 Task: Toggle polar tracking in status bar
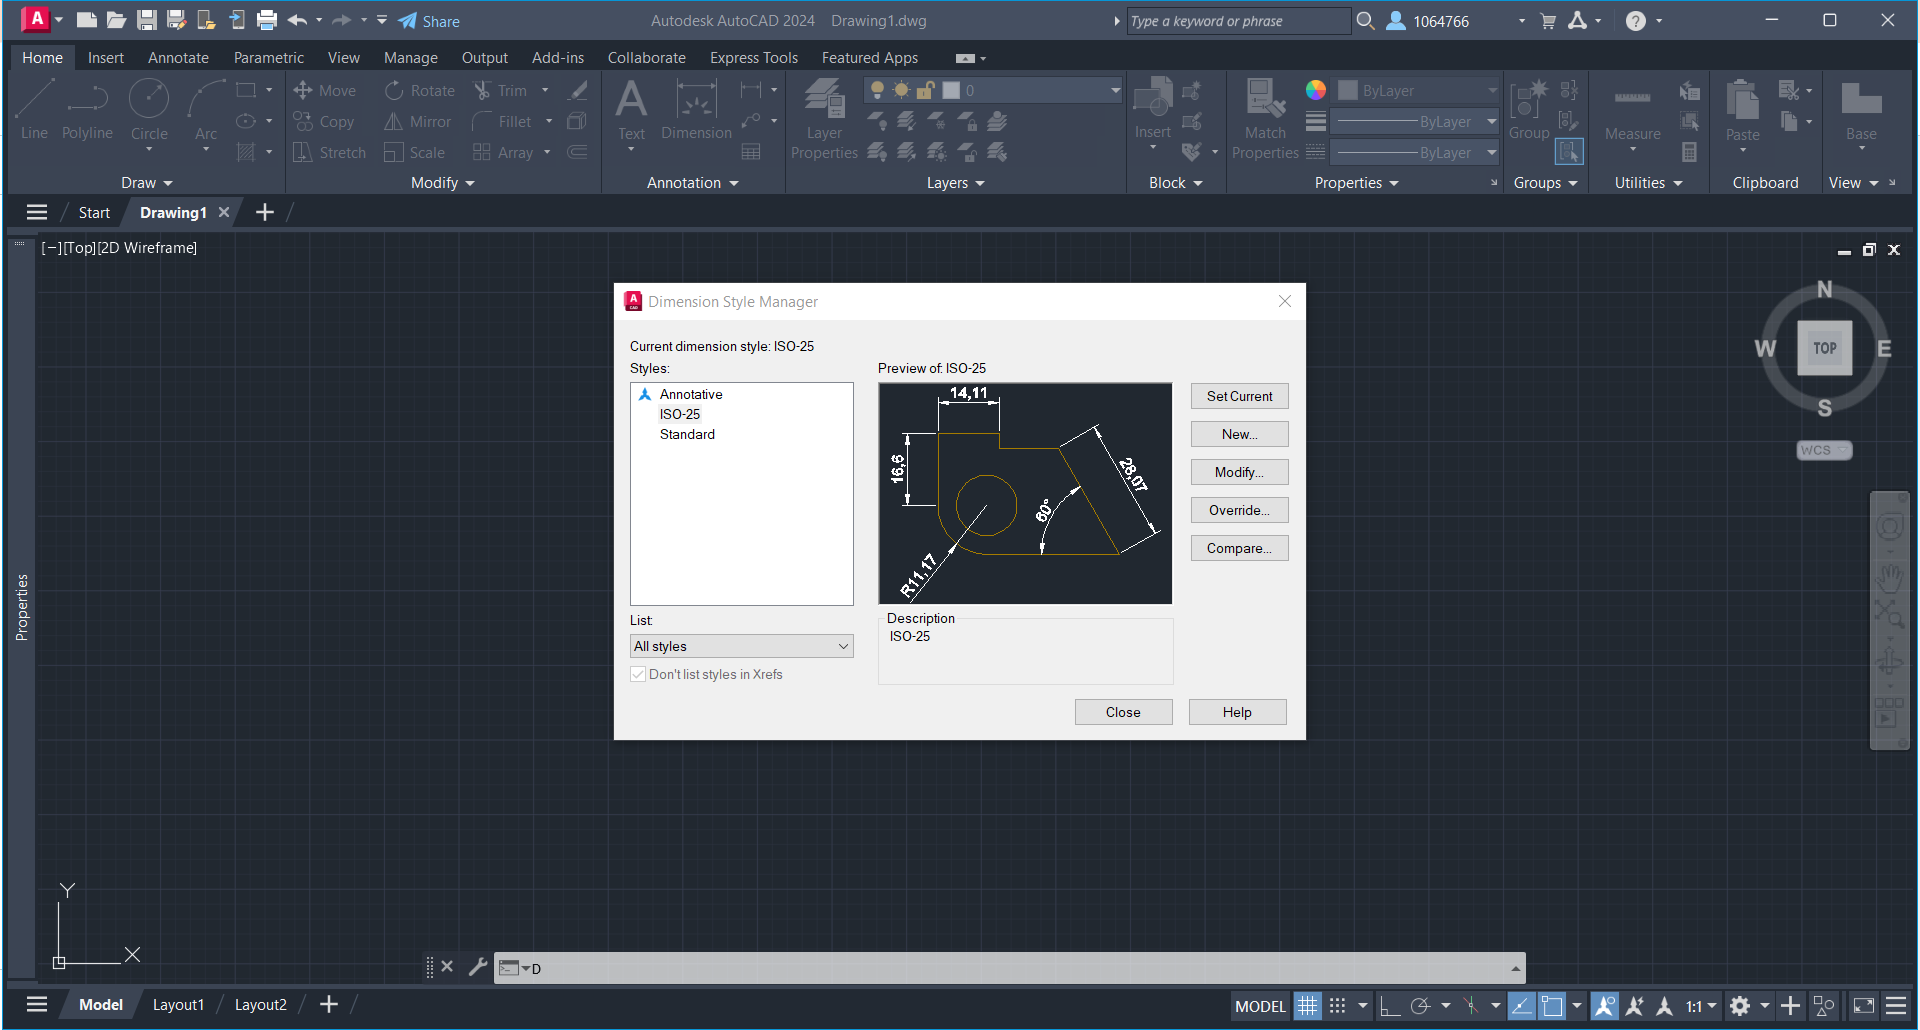click(1420, 1006)
